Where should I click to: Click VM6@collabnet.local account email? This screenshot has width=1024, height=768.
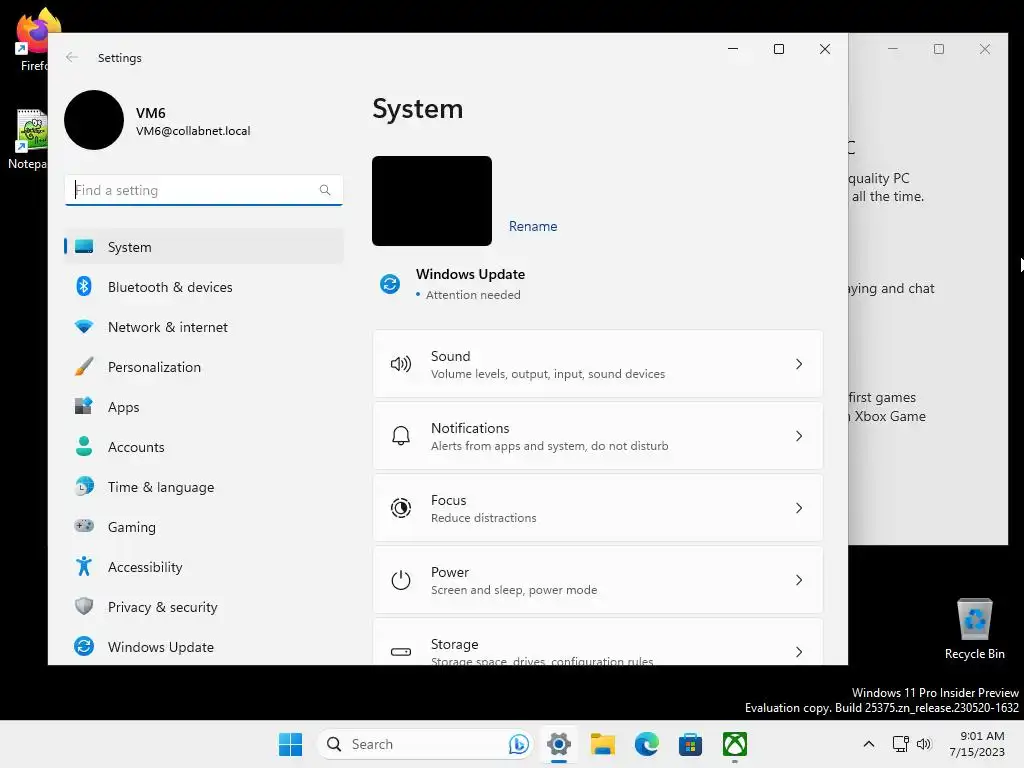(x=193, y=131)
